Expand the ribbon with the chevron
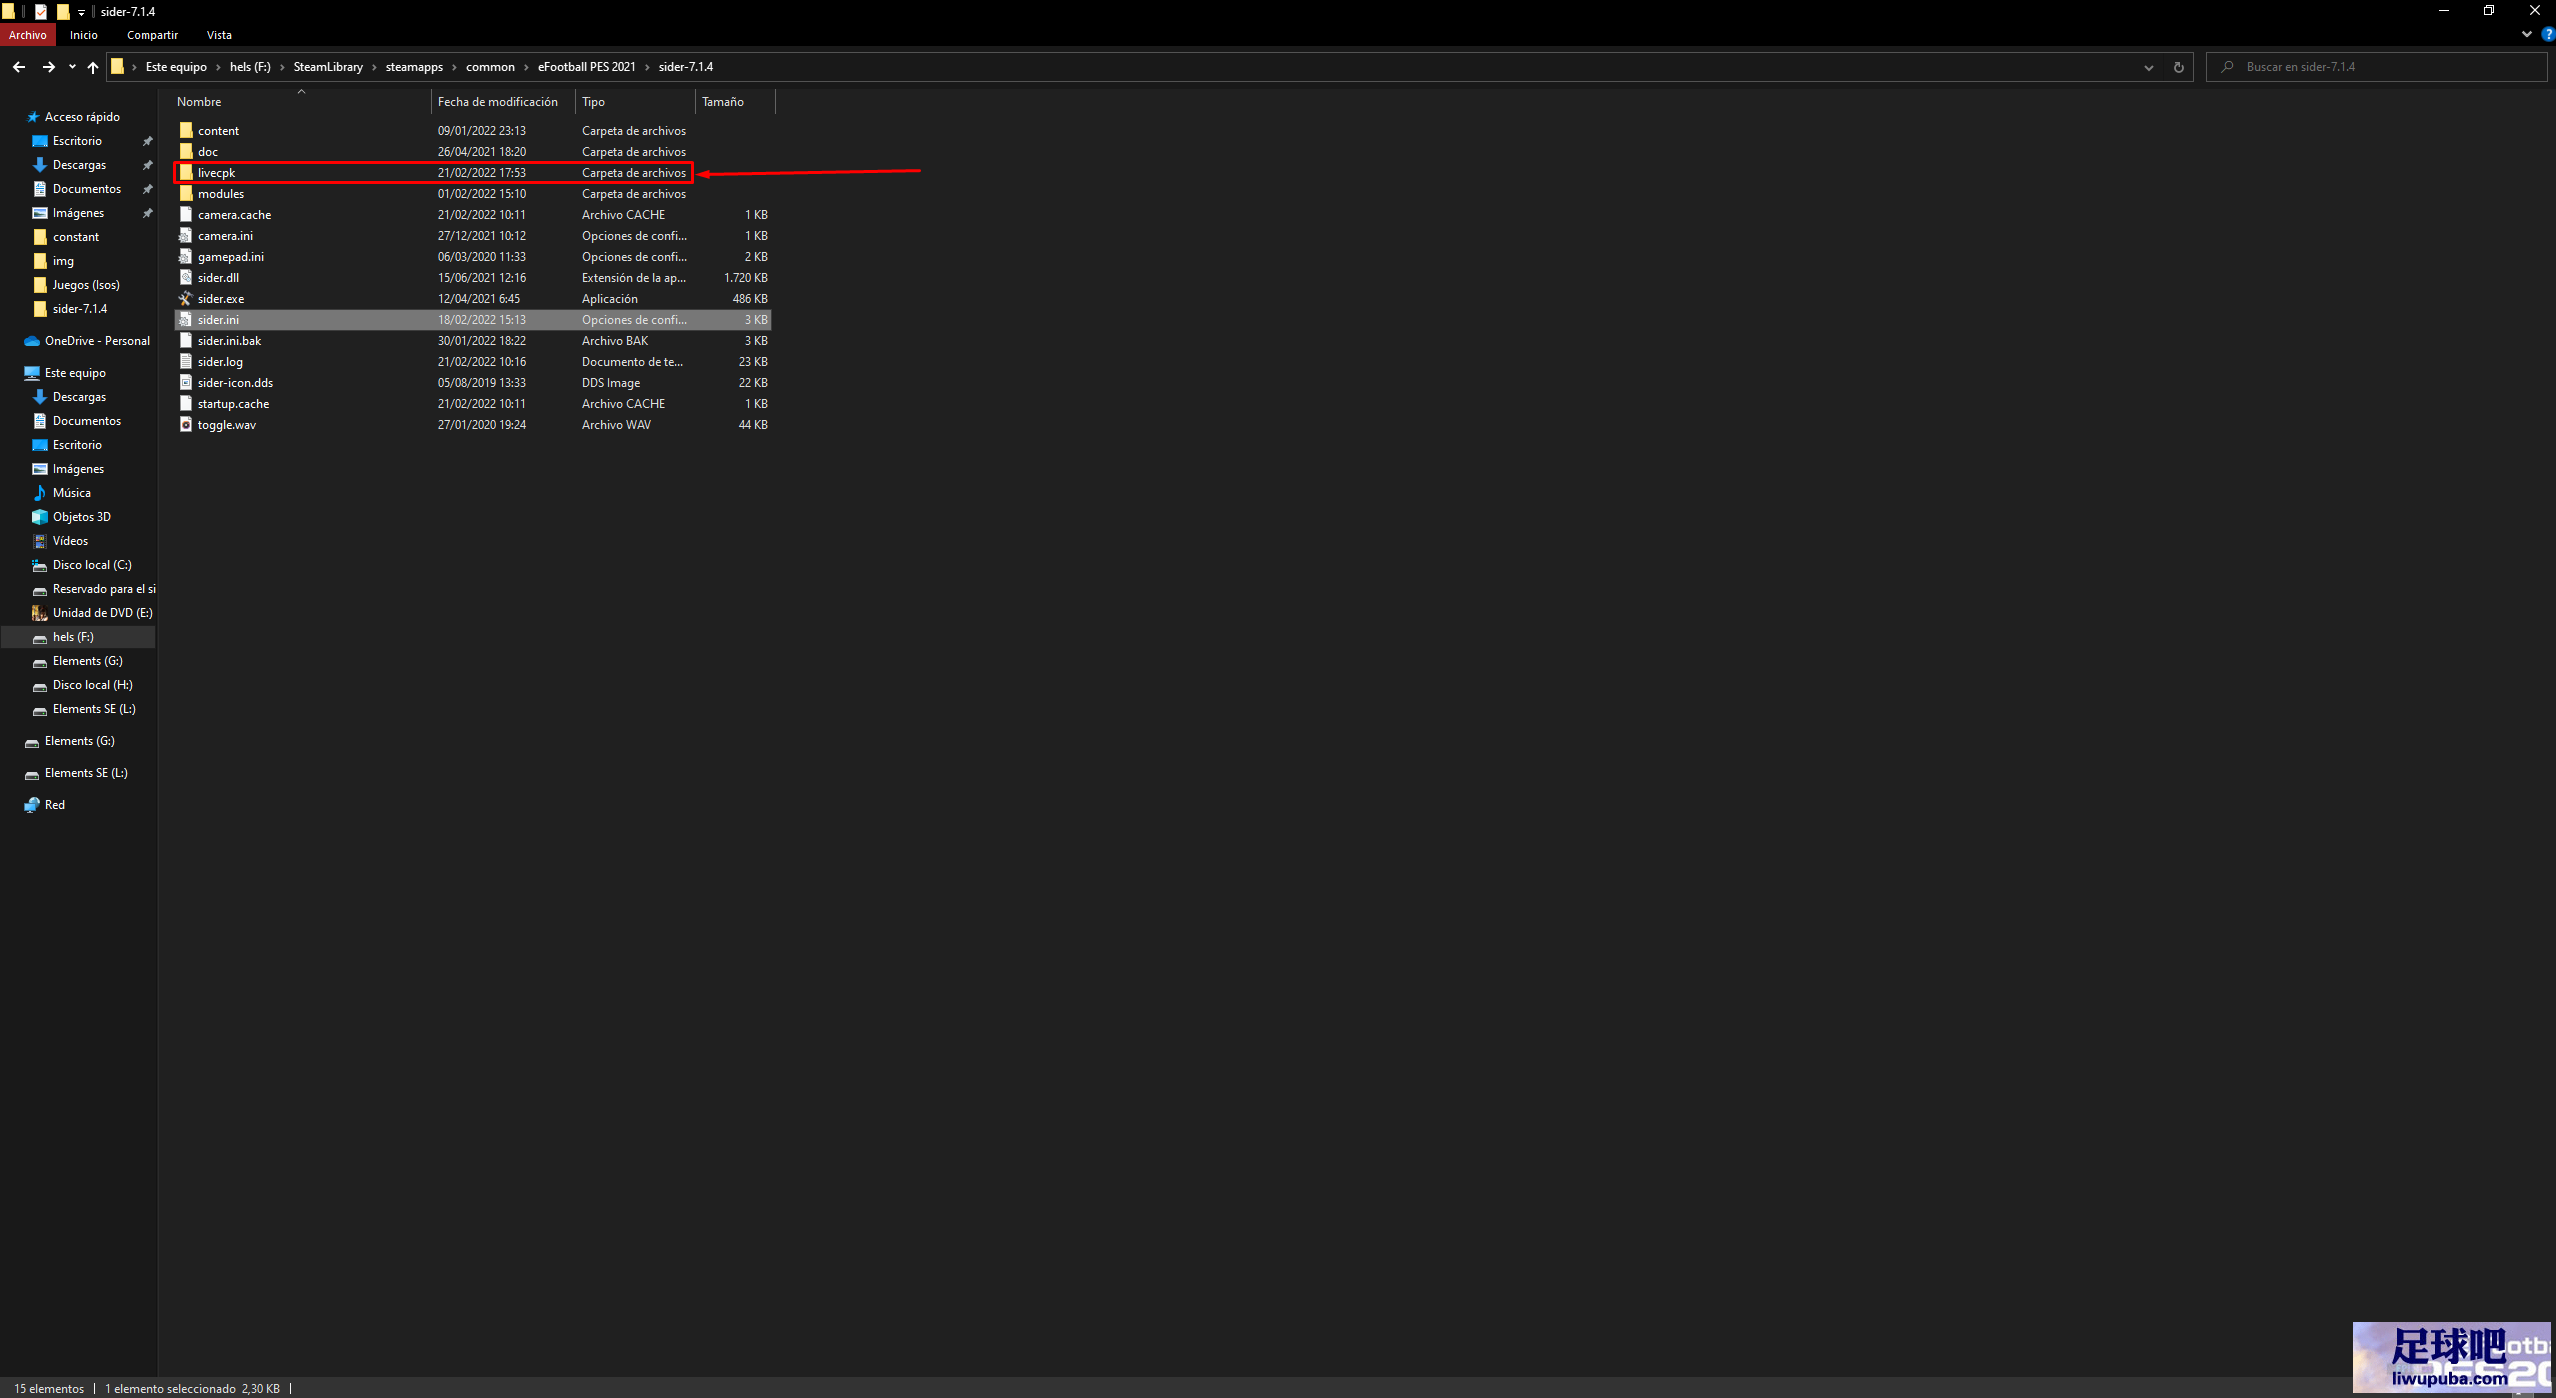This screenshot has height=1398, width=2556. 2527,34
